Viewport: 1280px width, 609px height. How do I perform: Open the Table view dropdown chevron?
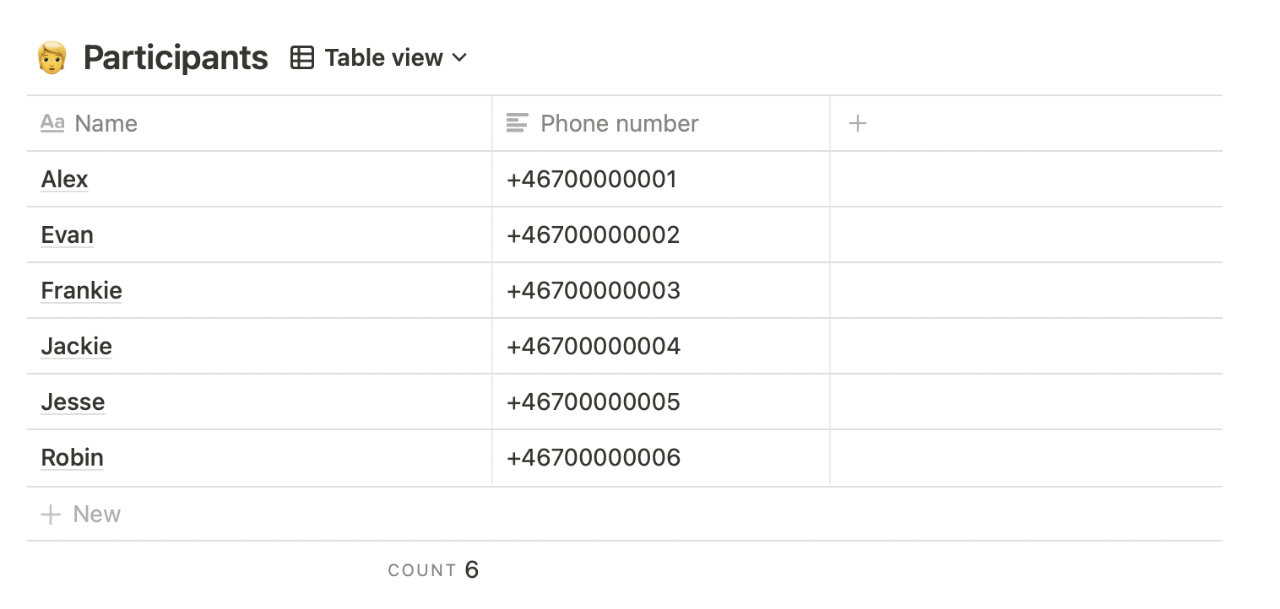click(x=460, y=58)
